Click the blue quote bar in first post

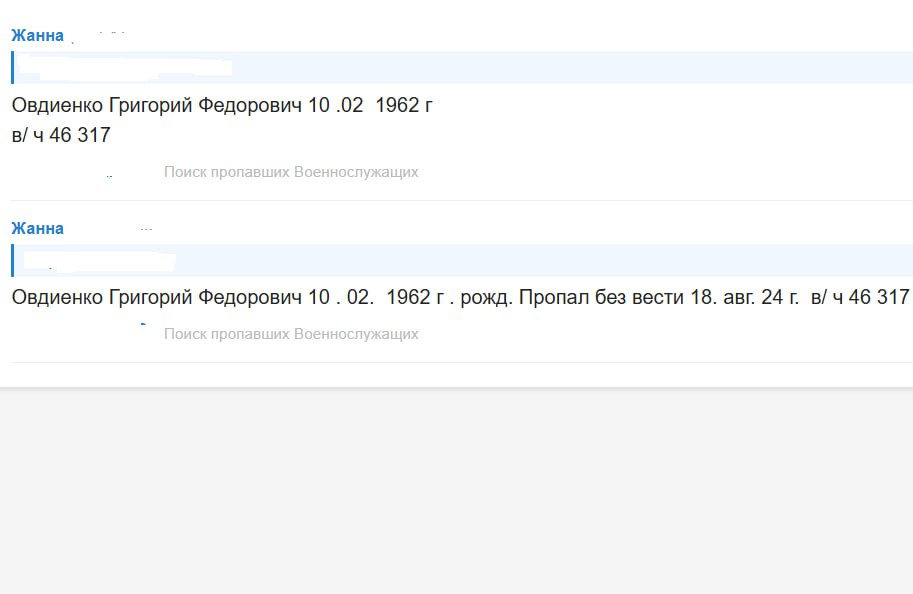(13, 68)
